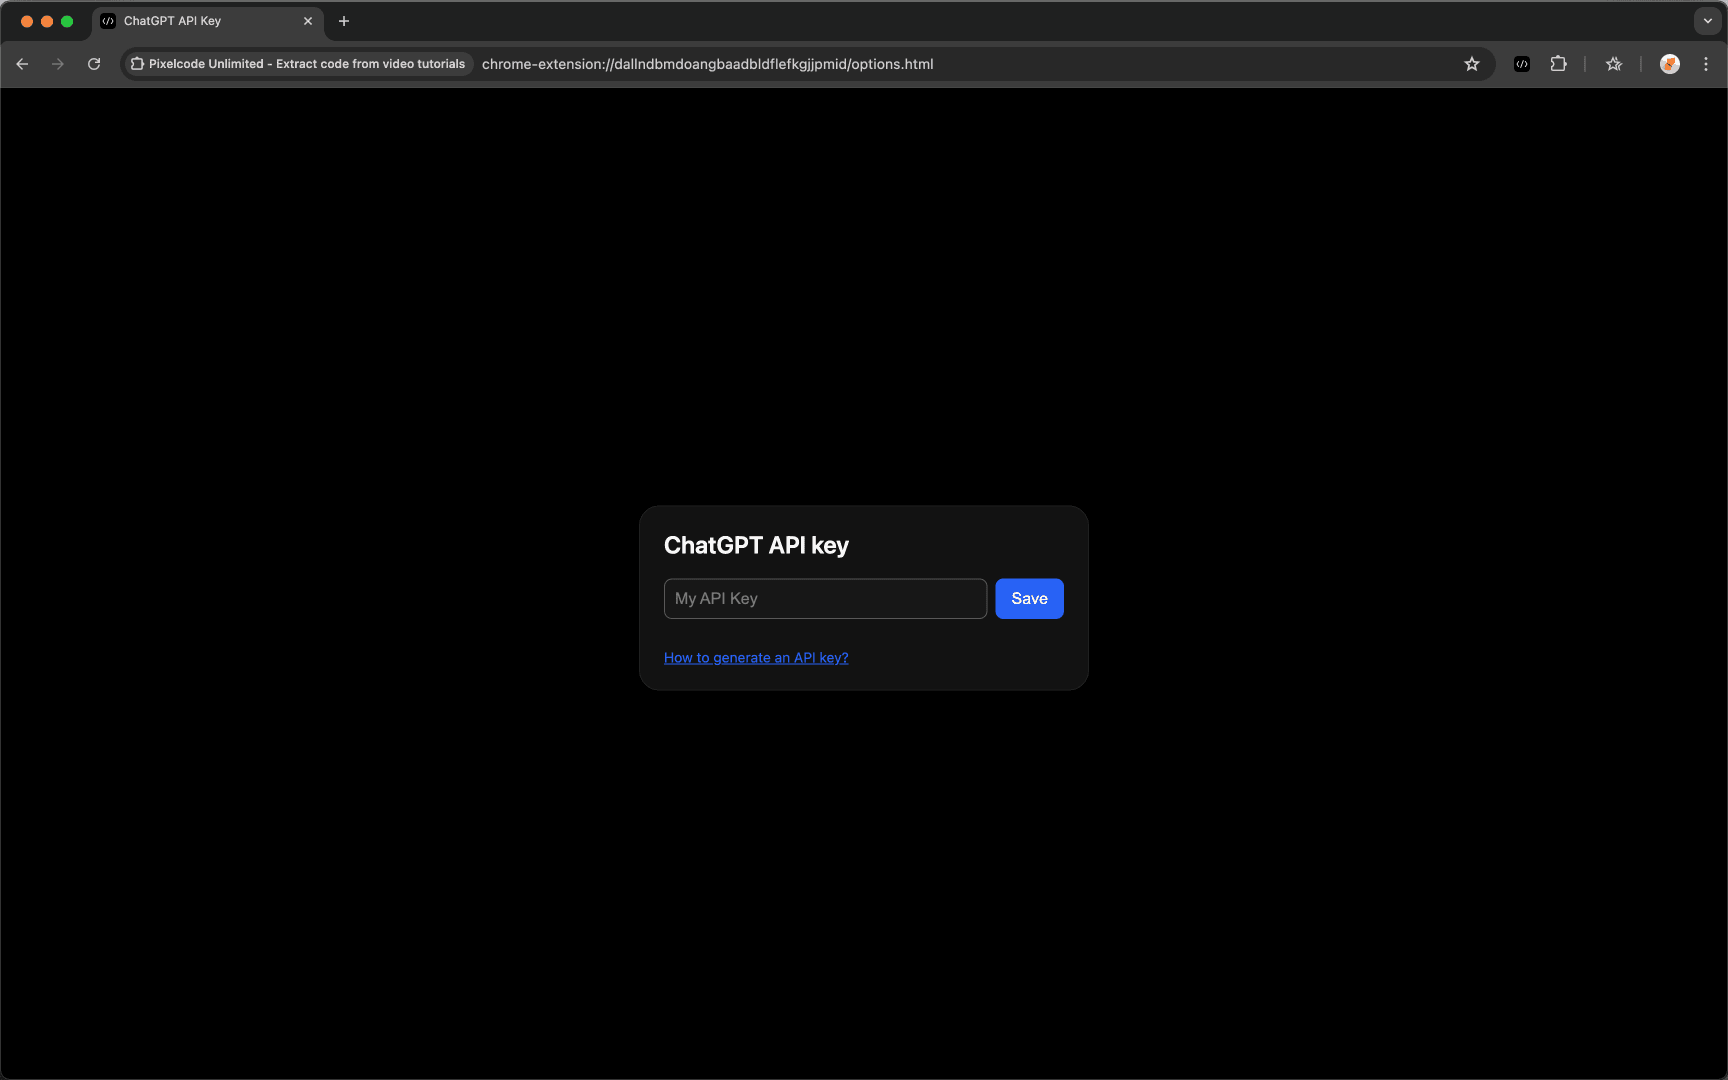
Task: Expand the tab search dropdown arrow
Action: point(1708,21)
